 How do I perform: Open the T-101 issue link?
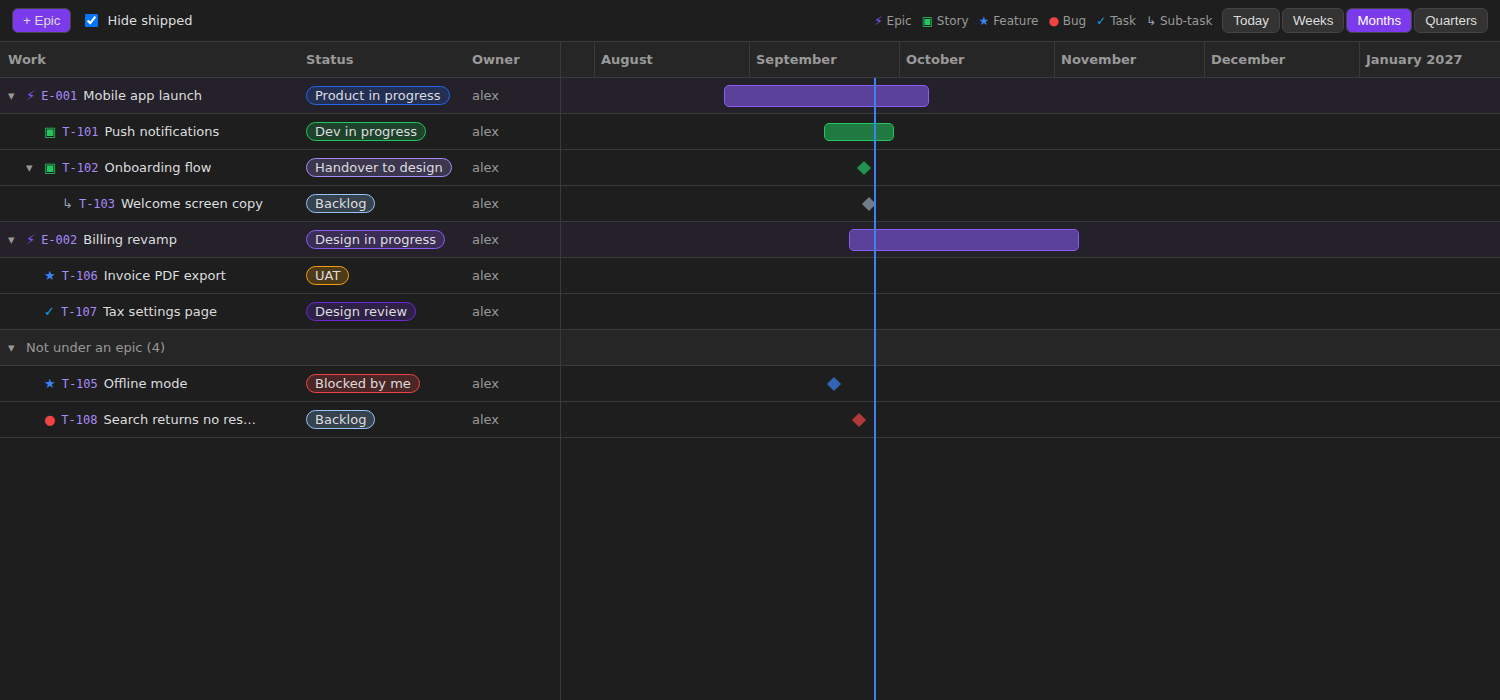(x=80, y=132)
